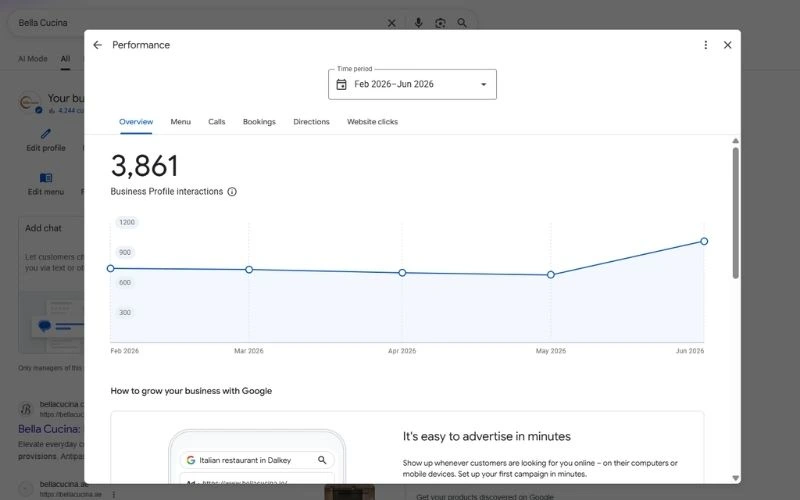This screenshot has width=800, height=500.
Task: Open the Directions tab
Action: (311, 121)
